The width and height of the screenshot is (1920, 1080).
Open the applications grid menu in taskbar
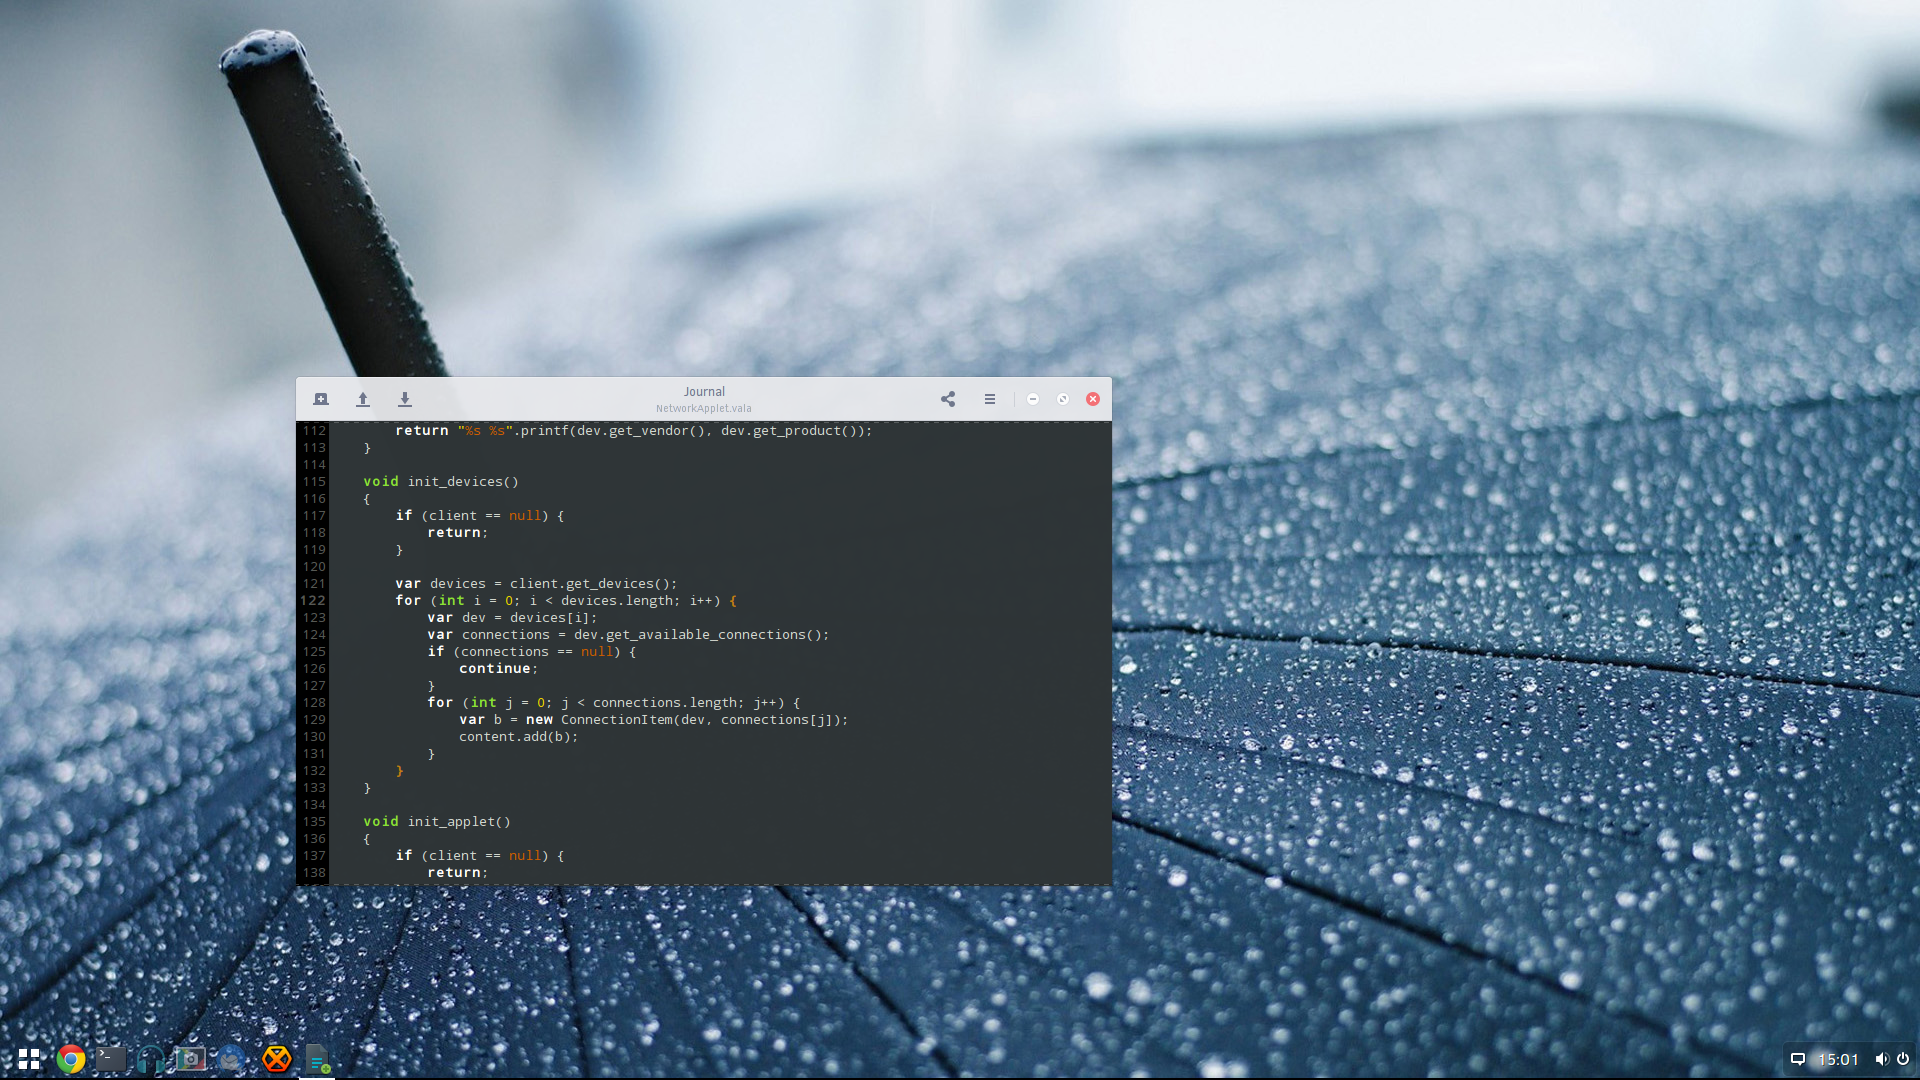click(x=29, y=1059)
